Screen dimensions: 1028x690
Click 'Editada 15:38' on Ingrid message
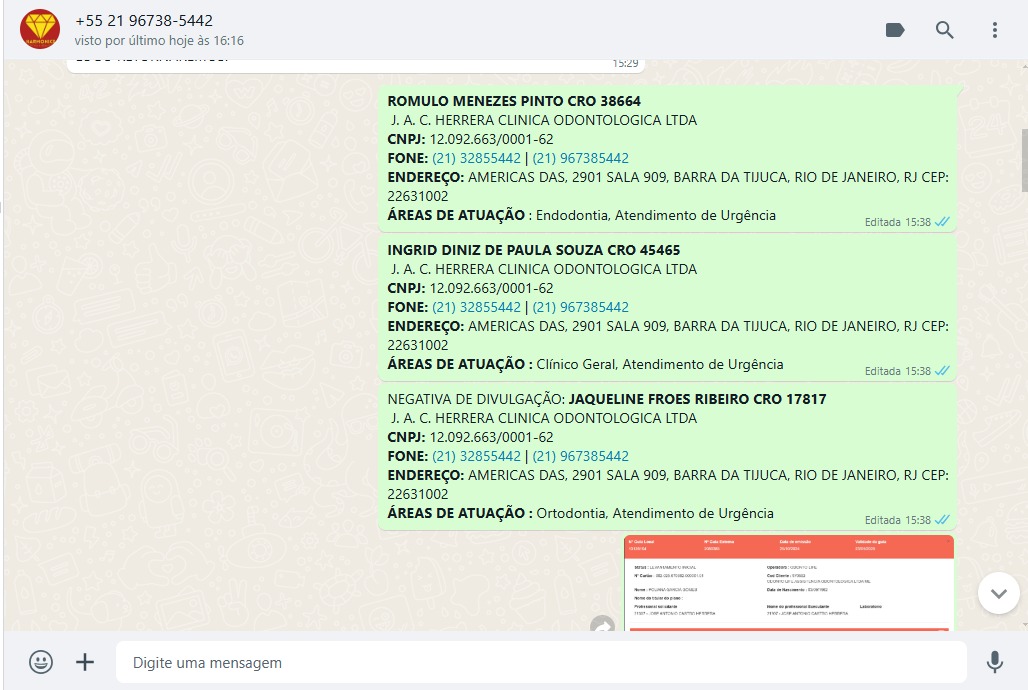tap(898, 371)
